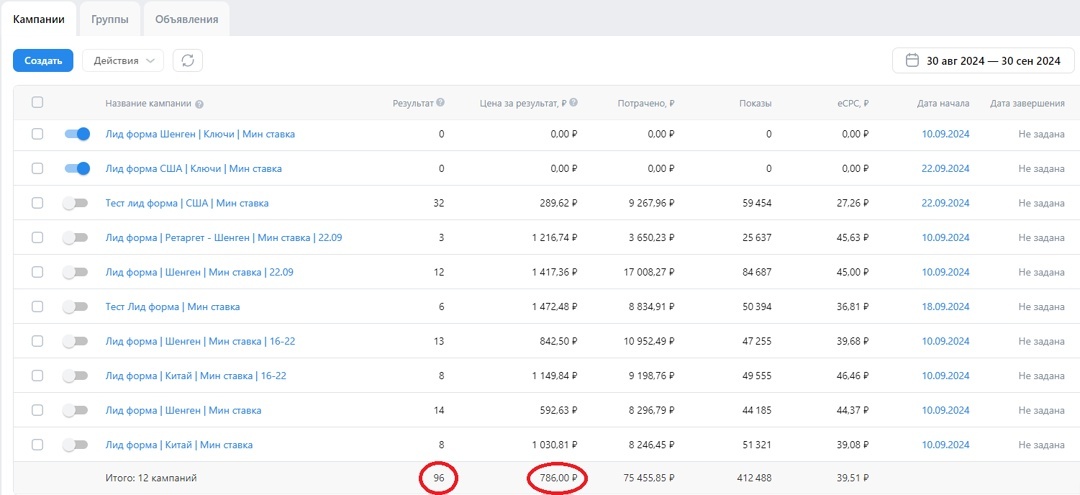Open campaign Лид форма США | Ключи | Мин ставка
1080x495 pixels.
pyautogui.click(x=194, y=169)
